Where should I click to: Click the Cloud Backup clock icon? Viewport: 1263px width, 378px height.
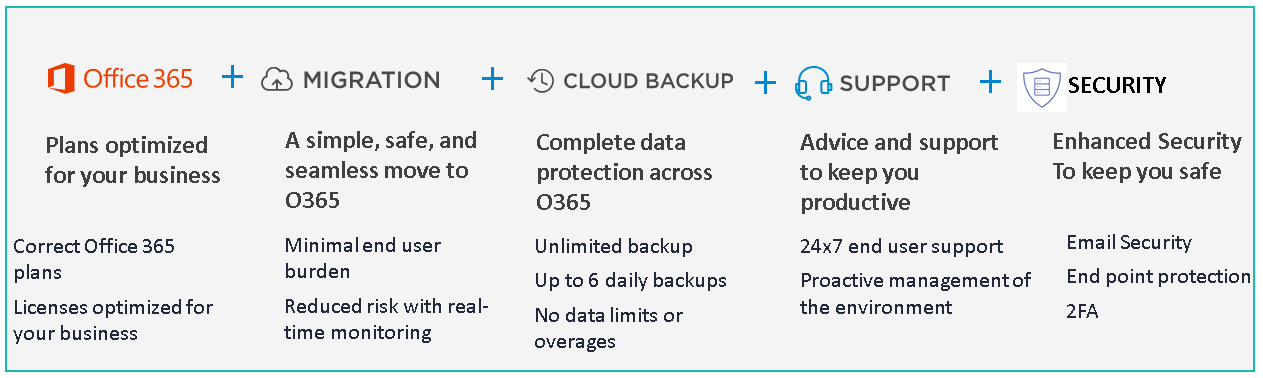tap(541, 81)
